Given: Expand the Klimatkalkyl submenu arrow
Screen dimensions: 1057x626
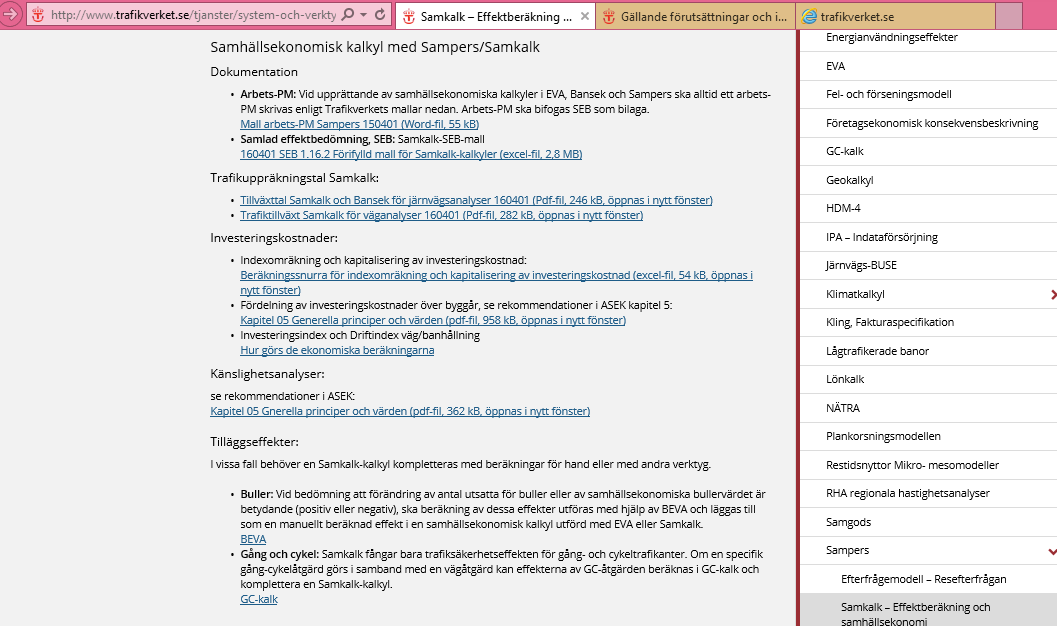Looking at the screenshot, I should pos(1052,294).
